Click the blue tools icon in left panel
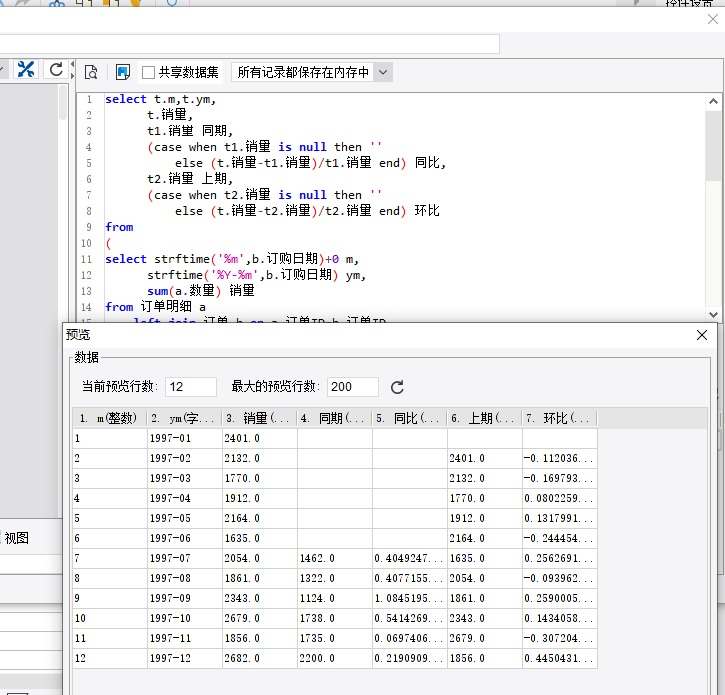 (25, 70)
